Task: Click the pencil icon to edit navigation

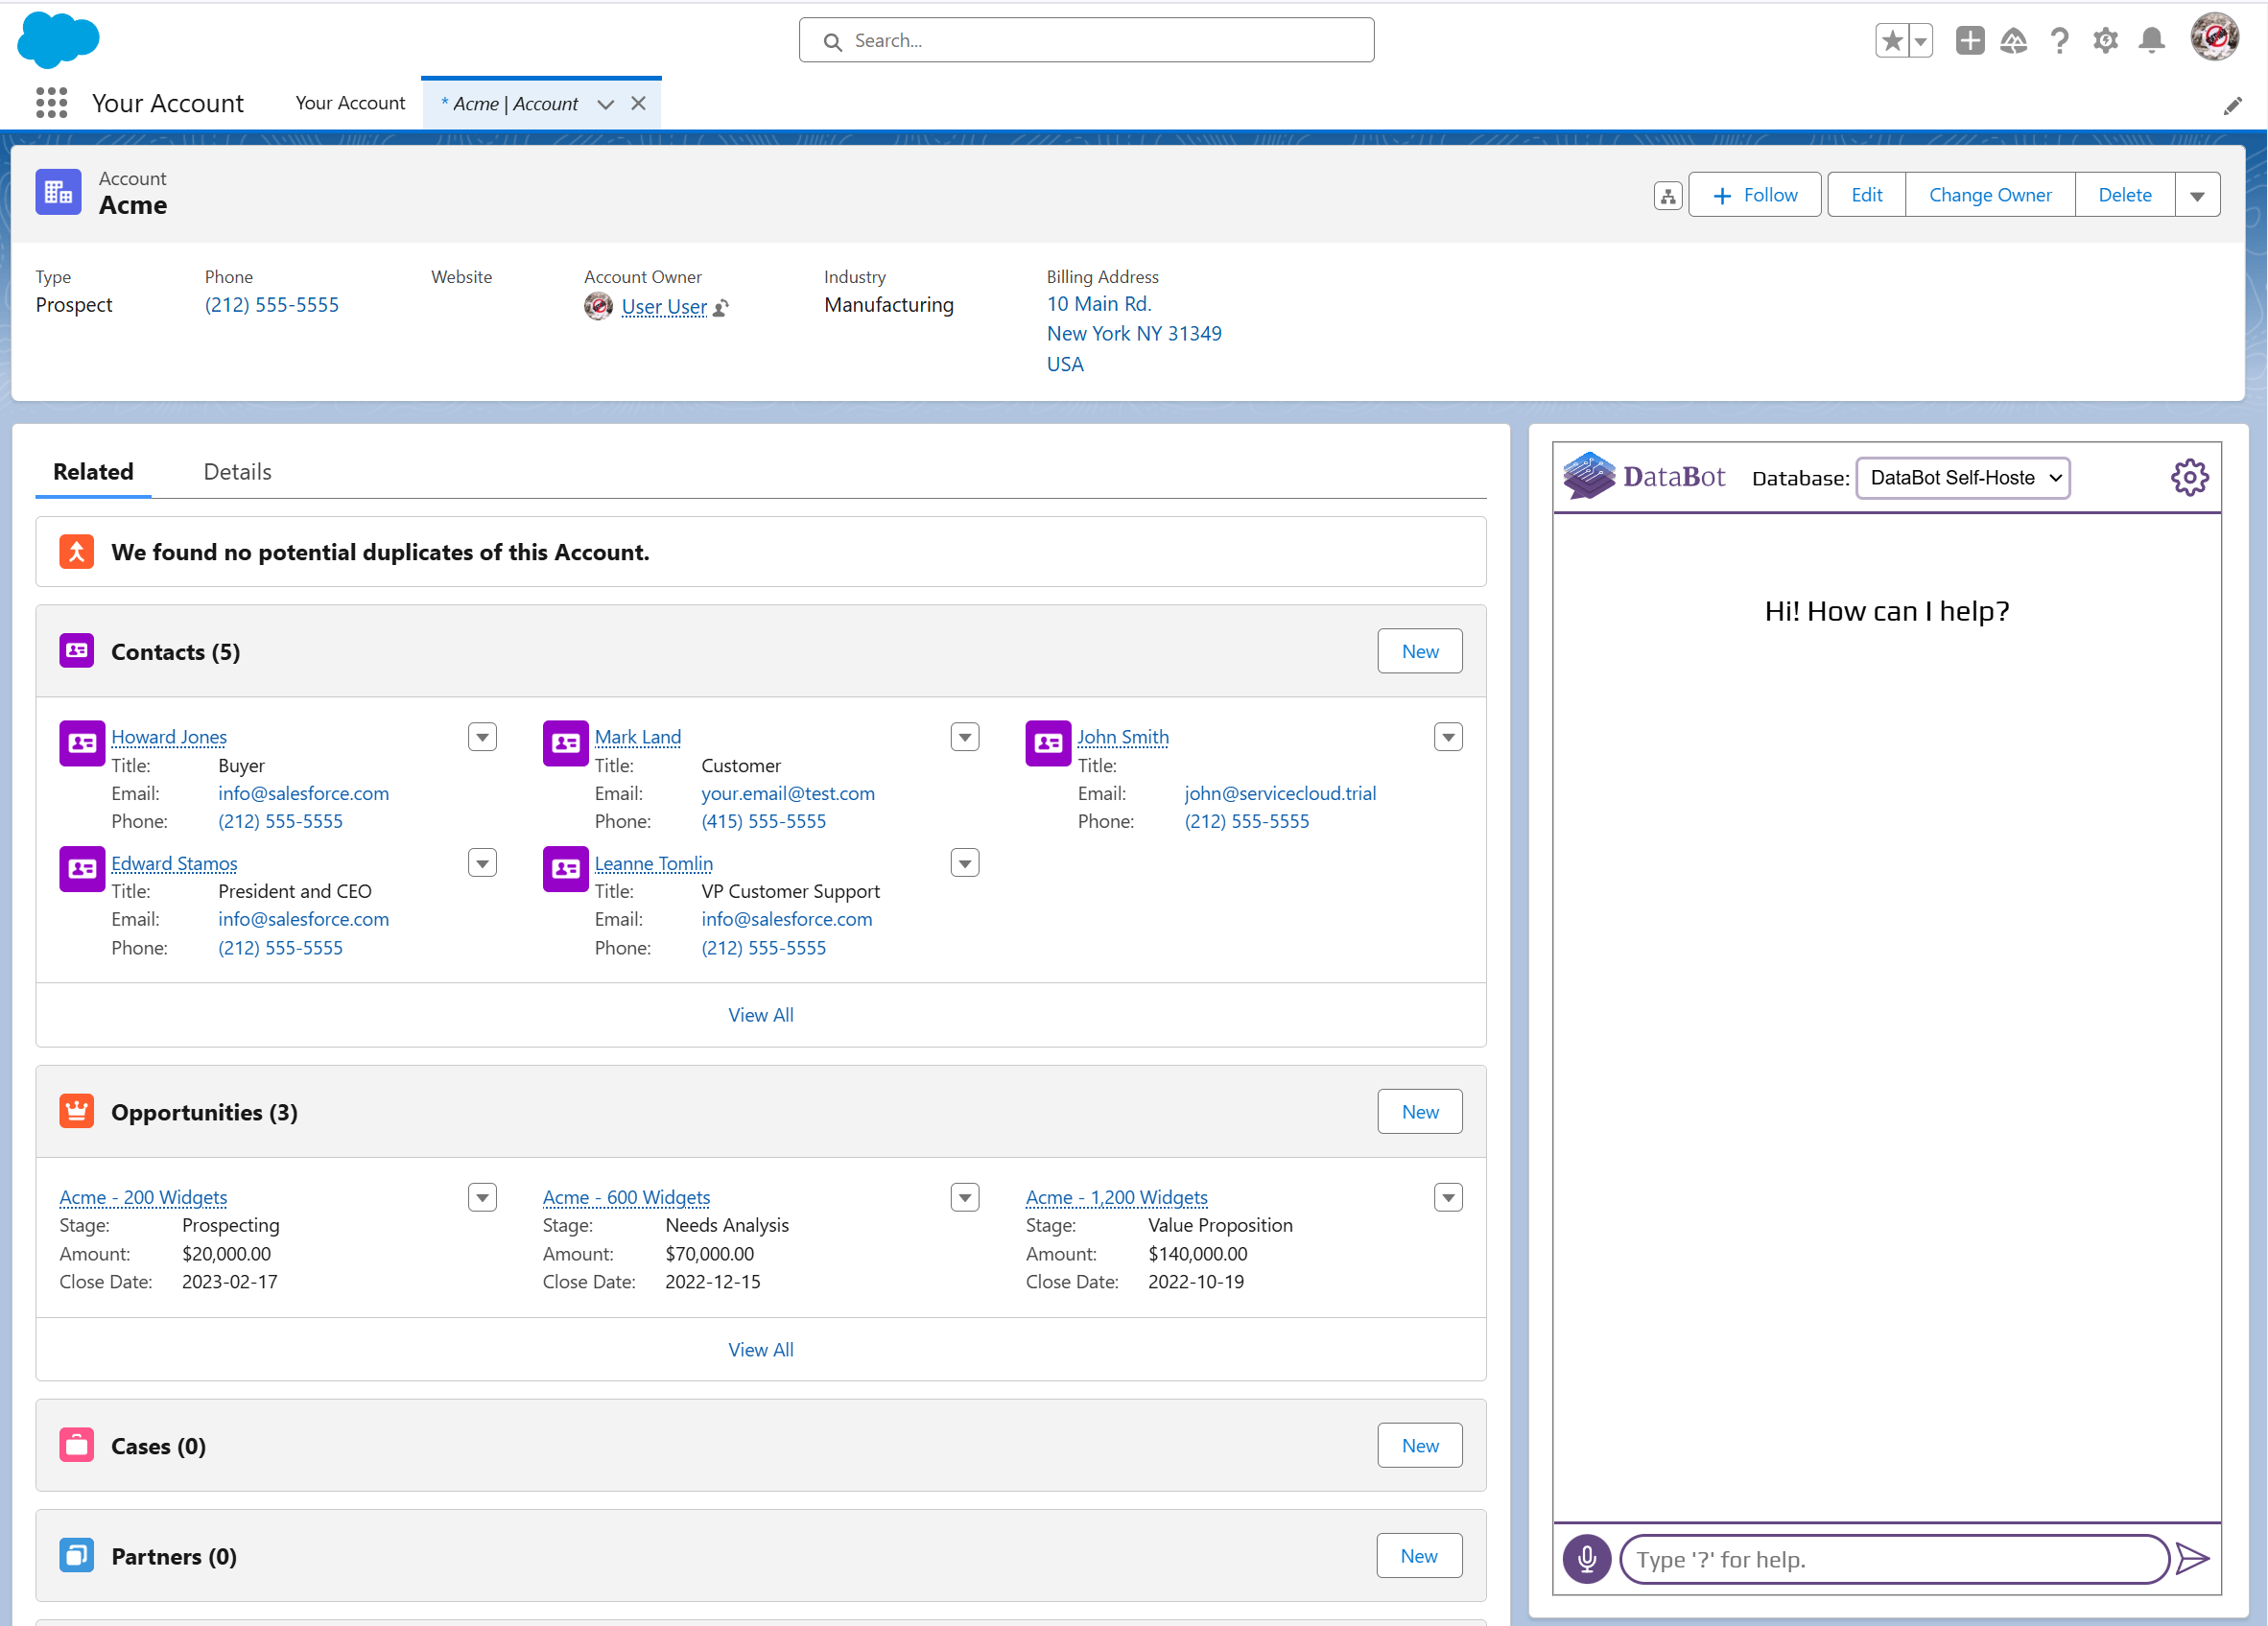Action: [2233, 106]
